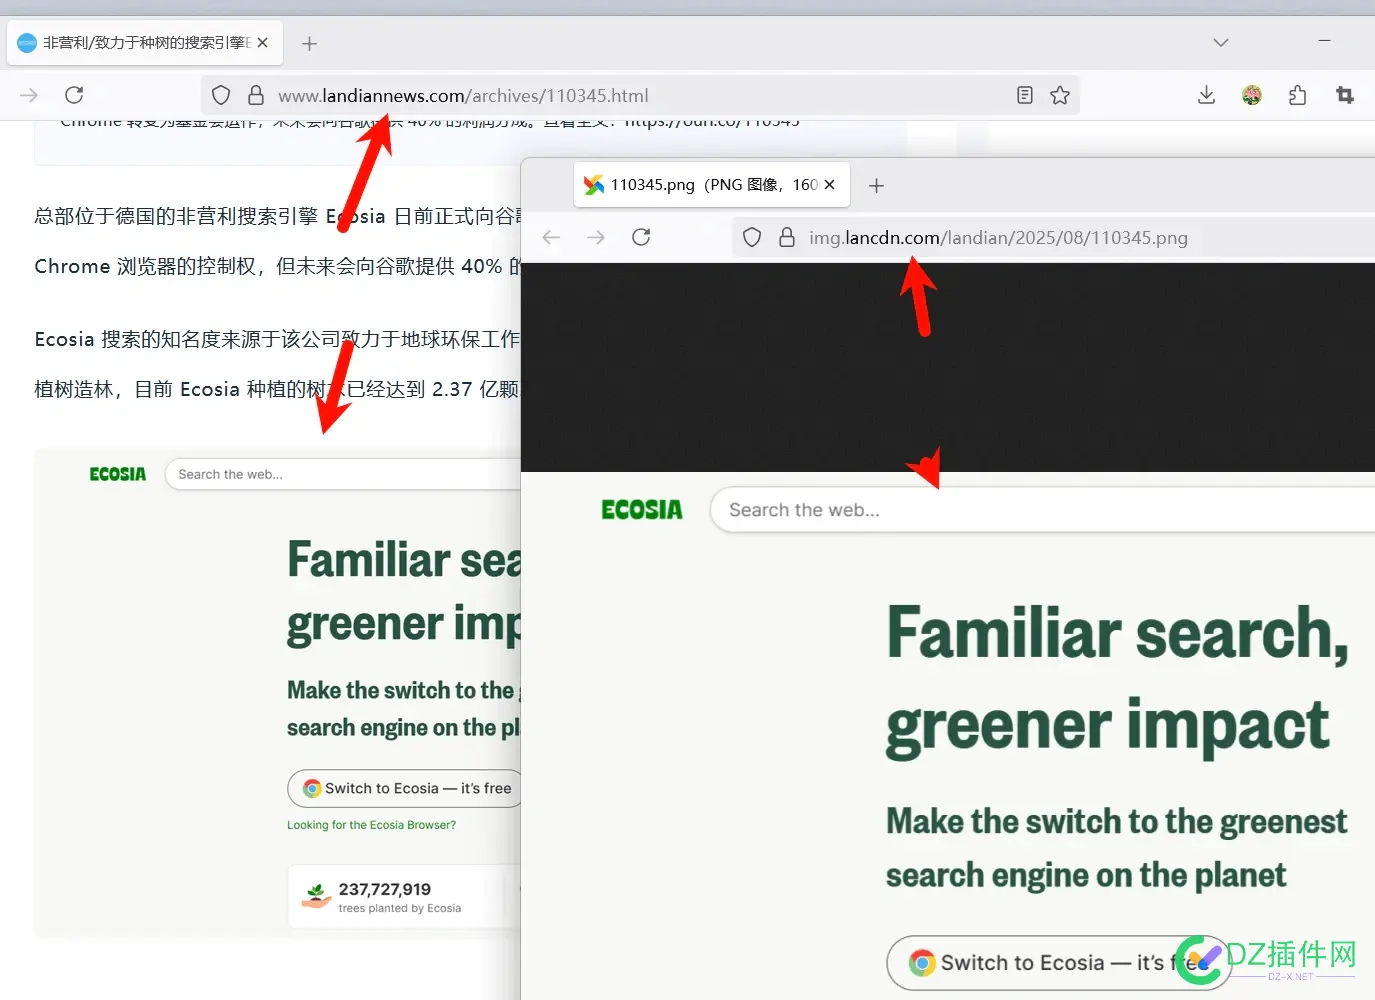The height and width of the screenshot is (1000, 1375).
Task: Open new tab beside 110345.png tab
Action: (877, 185)
